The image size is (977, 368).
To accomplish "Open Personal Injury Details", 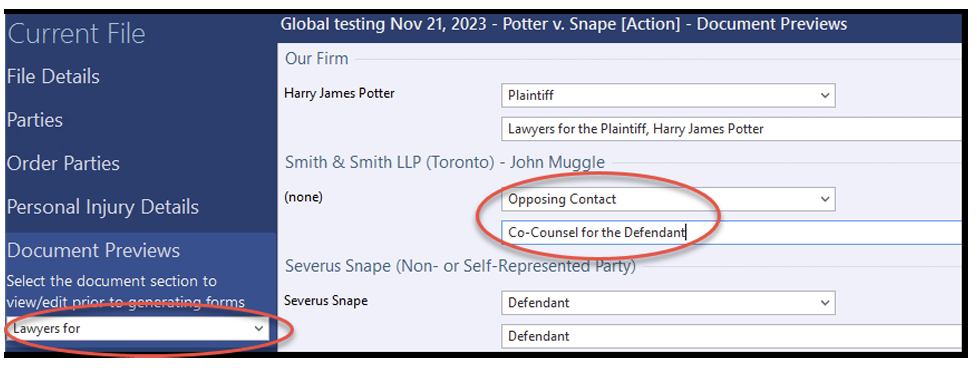I will tap(103, 207).
